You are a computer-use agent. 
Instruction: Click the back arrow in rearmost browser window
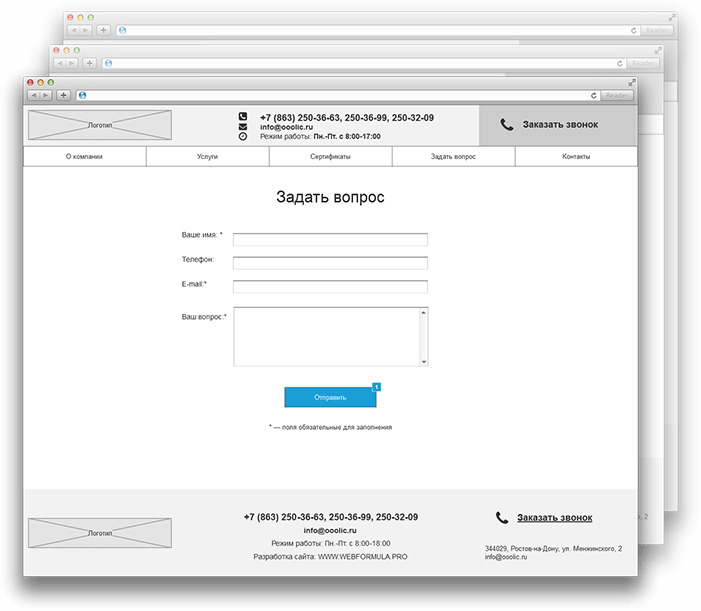(x=74, y=30)
